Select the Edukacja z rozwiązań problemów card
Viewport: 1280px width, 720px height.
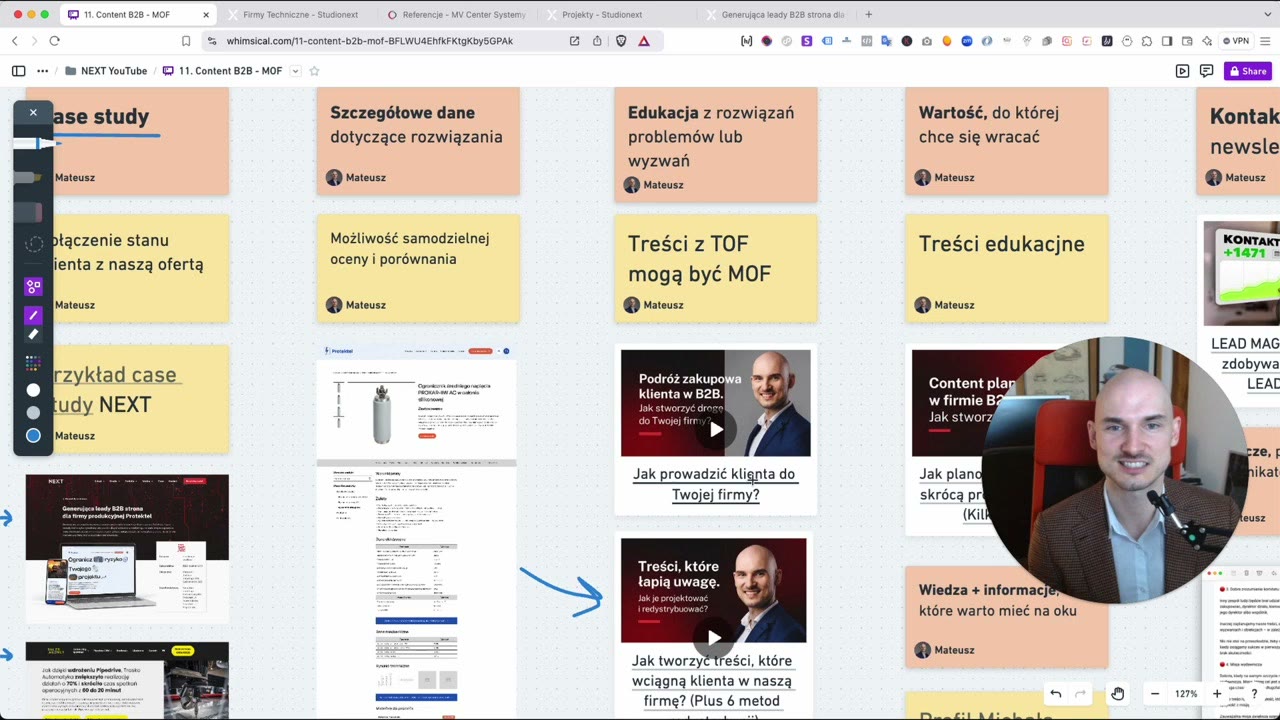[716, 145]
